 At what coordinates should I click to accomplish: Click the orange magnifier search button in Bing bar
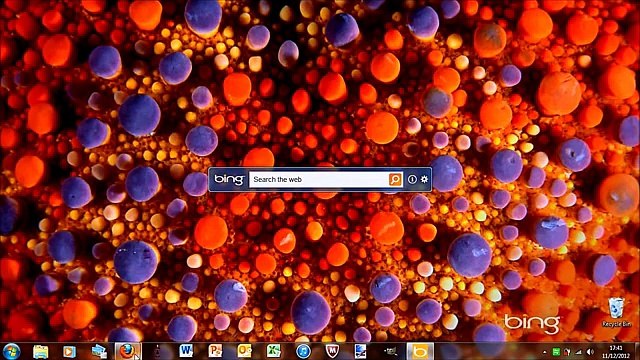[395, 179]
